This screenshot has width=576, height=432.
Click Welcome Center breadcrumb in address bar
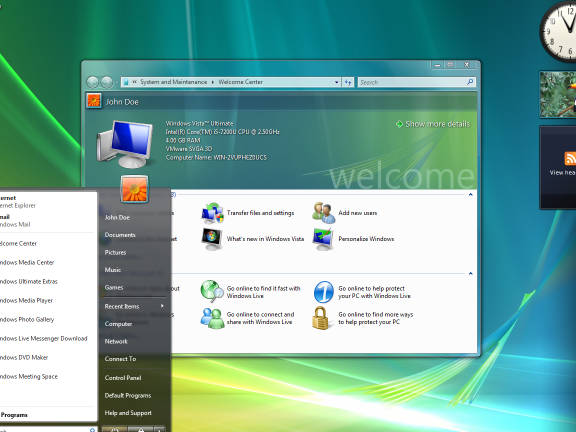[x=240, y=82]
